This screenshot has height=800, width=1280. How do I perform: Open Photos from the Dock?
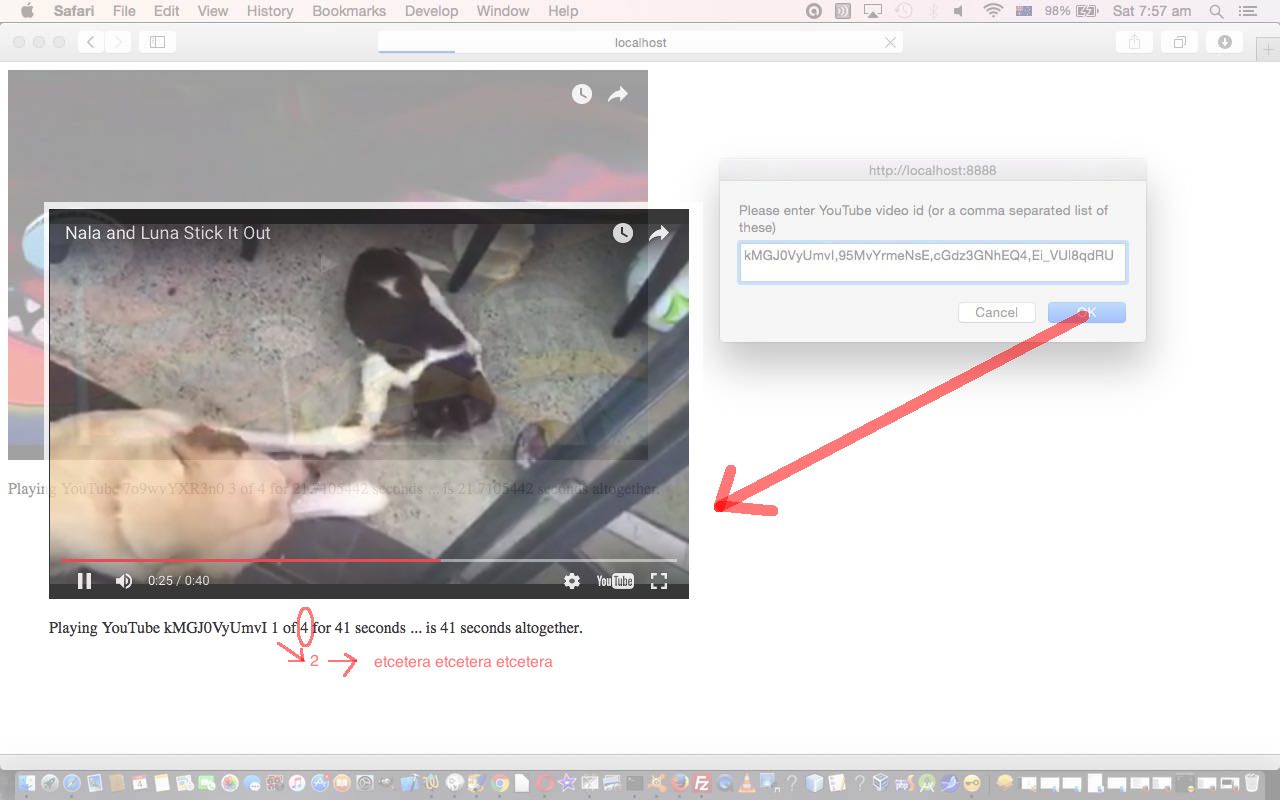pyautogui.click(x=229, y=783)
